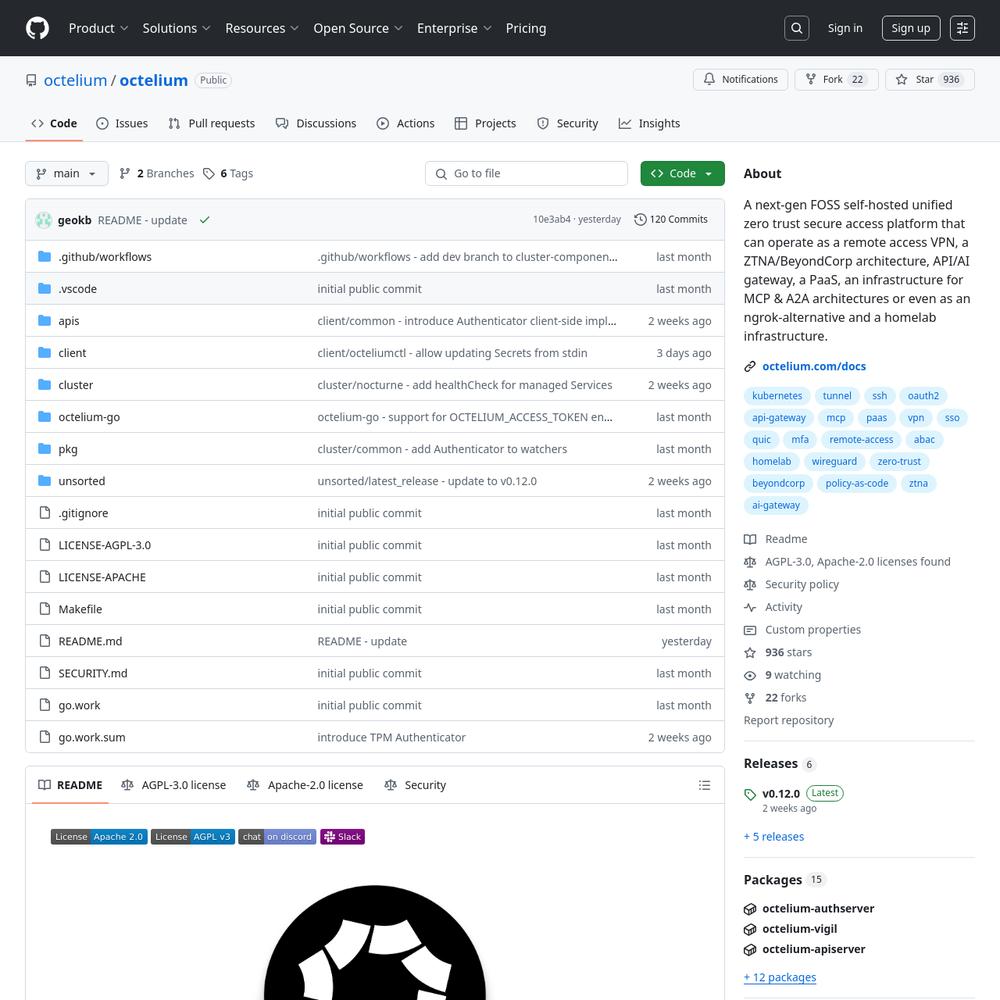Screen dimensions: 1000x1000
Task: Click the + 5 releases link
Action: pos(774,837)
